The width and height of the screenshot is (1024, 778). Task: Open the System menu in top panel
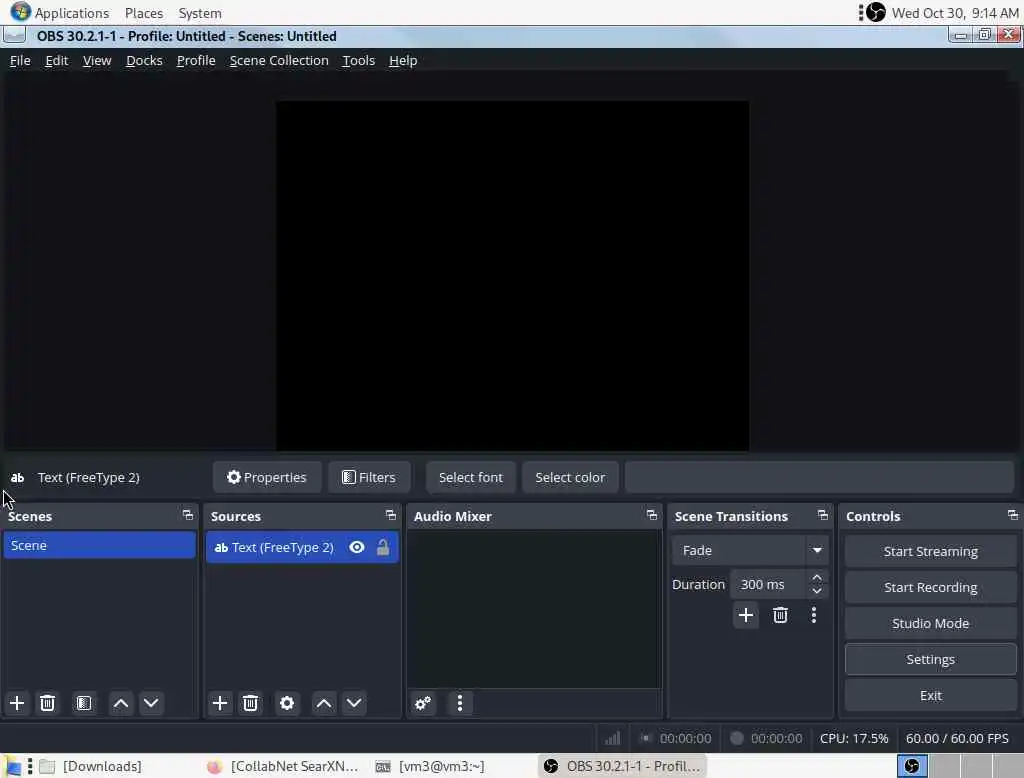tap(200, 12)
